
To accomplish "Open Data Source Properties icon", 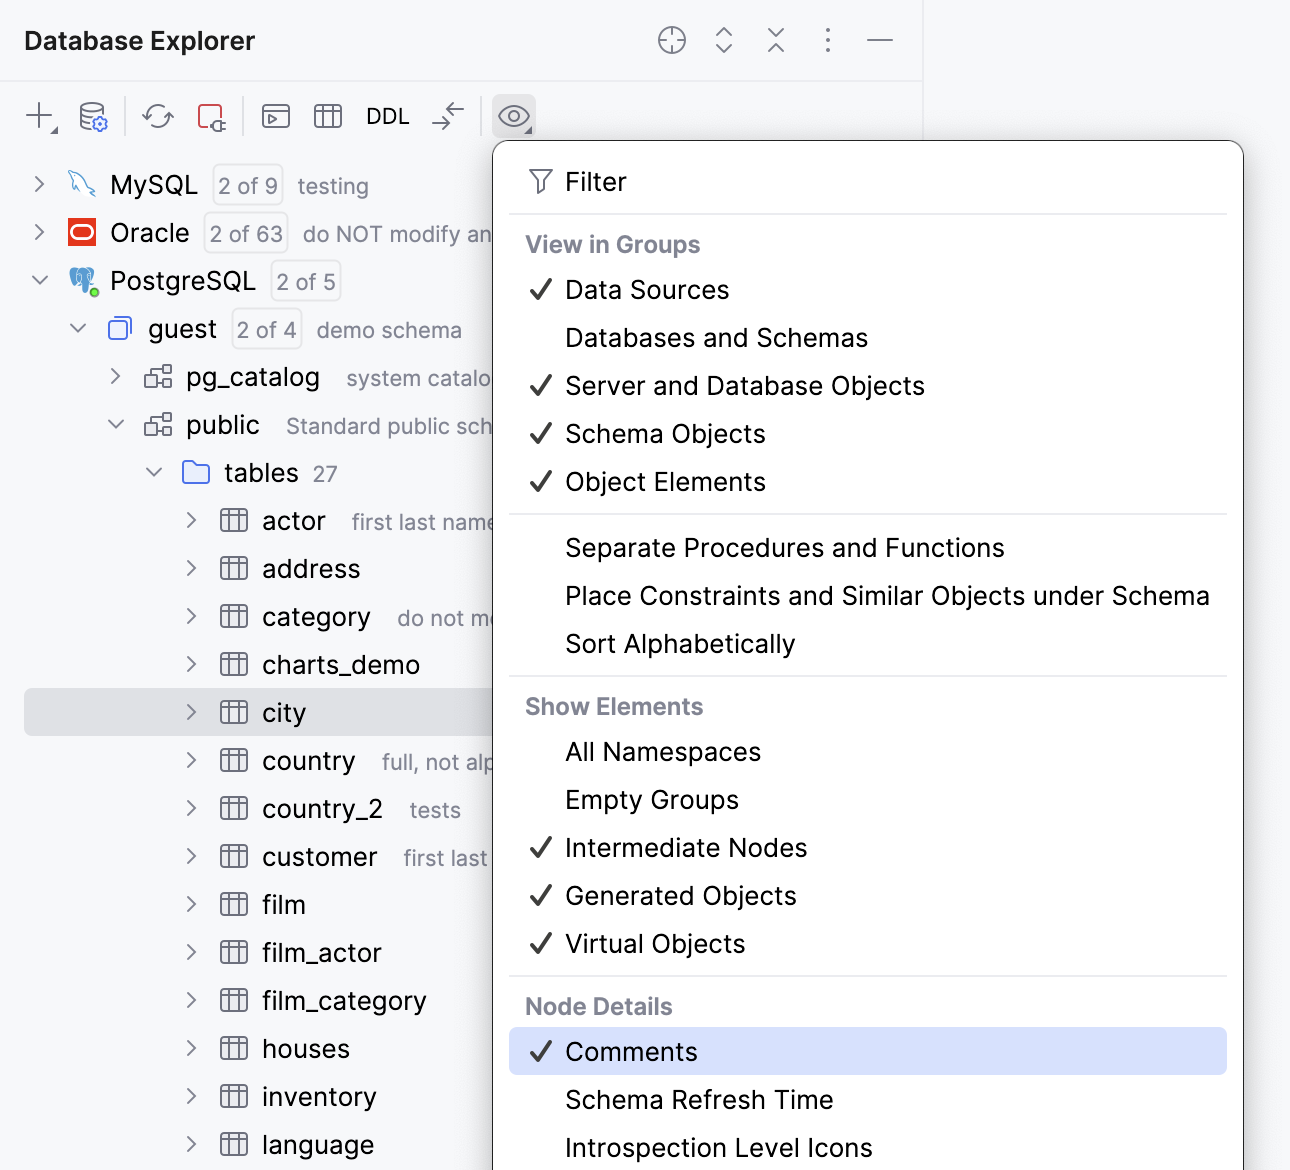I will point(93,116).
